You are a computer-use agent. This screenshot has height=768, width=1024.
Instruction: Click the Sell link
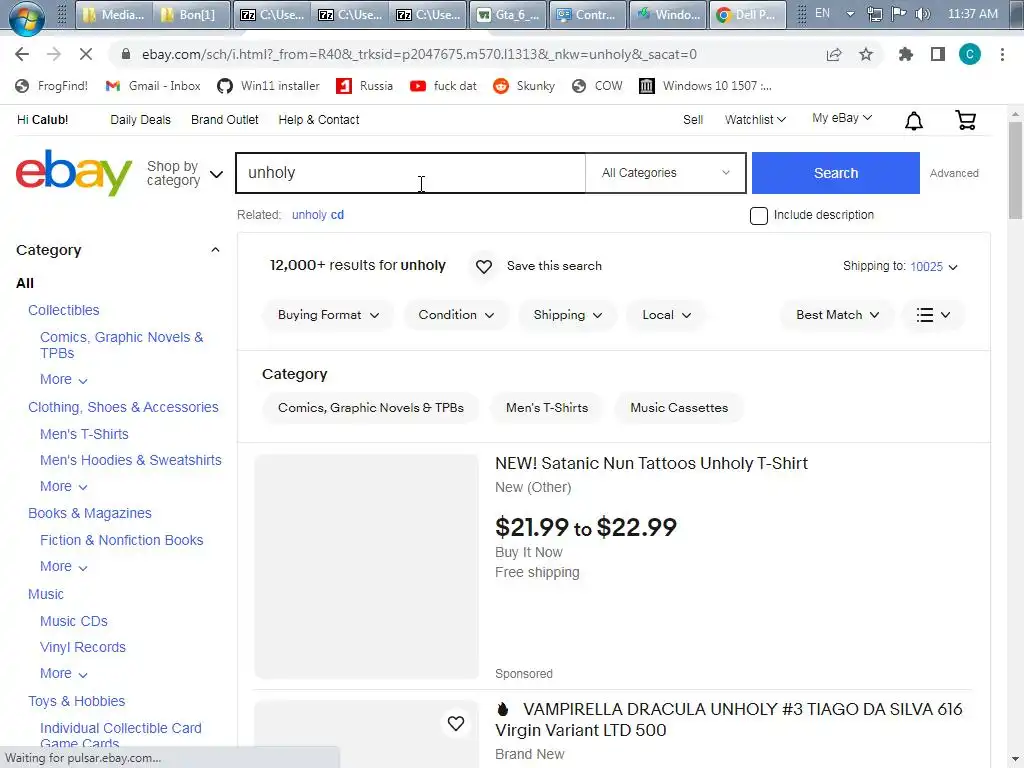coord(693,120)
